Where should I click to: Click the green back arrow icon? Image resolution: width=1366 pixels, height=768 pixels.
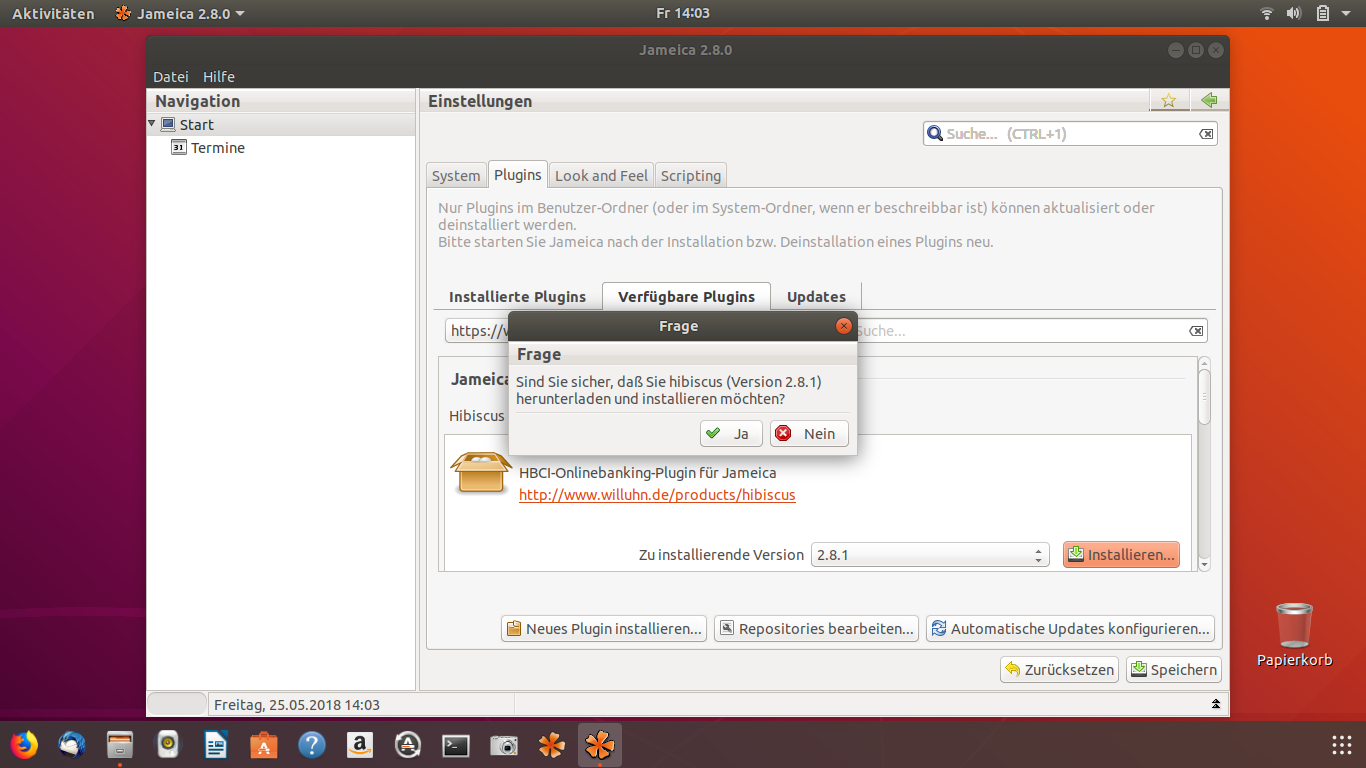point(1209,100)
